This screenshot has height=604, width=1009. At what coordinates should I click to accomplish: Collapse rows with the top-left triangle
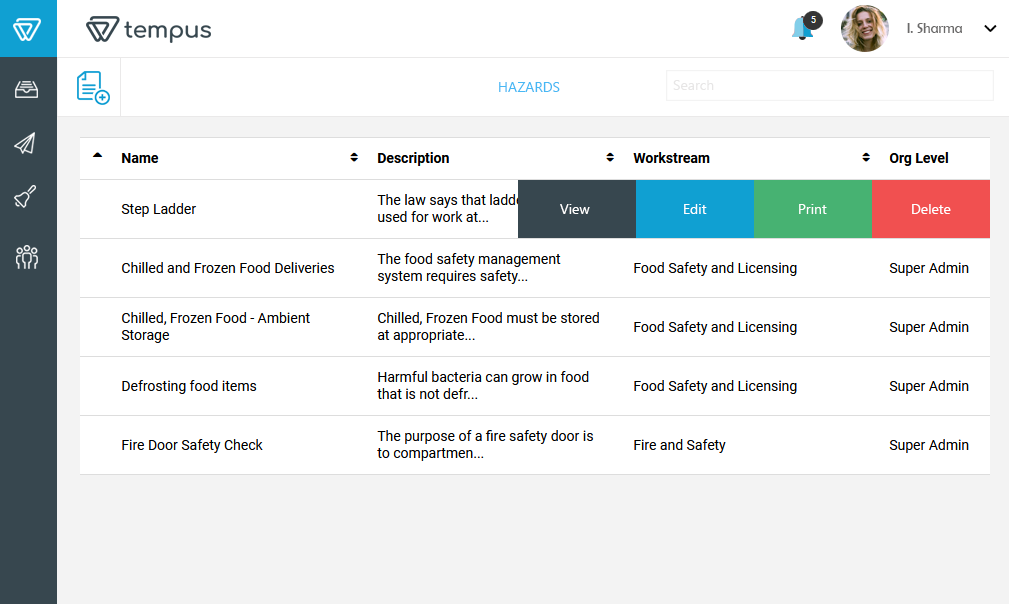[97, 155]
